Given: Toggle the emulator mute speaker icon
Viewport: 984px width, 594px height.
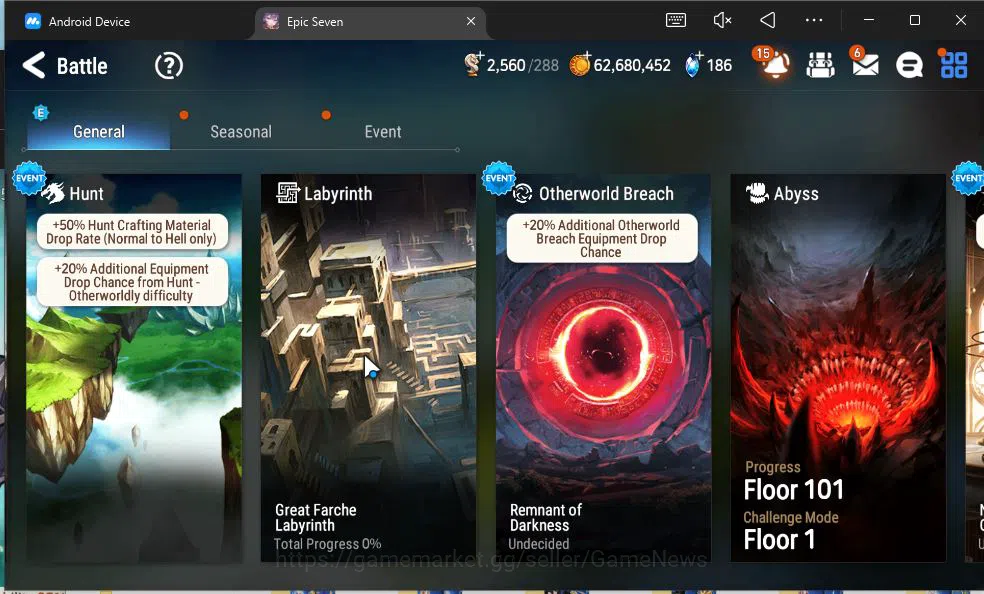Looking at the screenshot, I should point(722,21).
